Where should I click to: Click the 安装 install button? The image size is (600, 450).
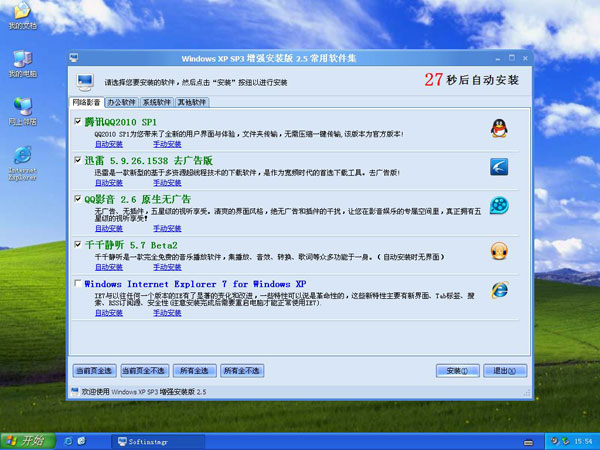(x=457, y=370)
